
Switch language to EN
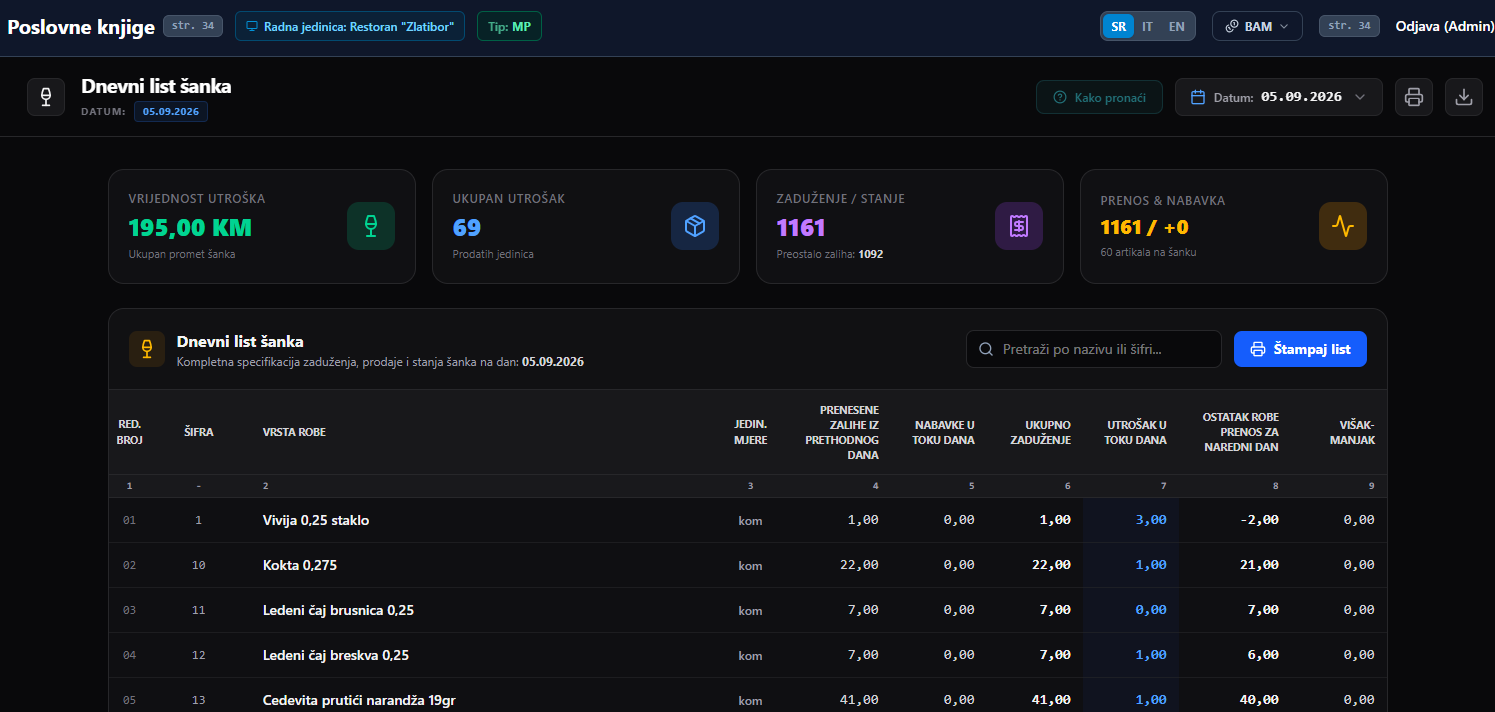point(1176,27)
